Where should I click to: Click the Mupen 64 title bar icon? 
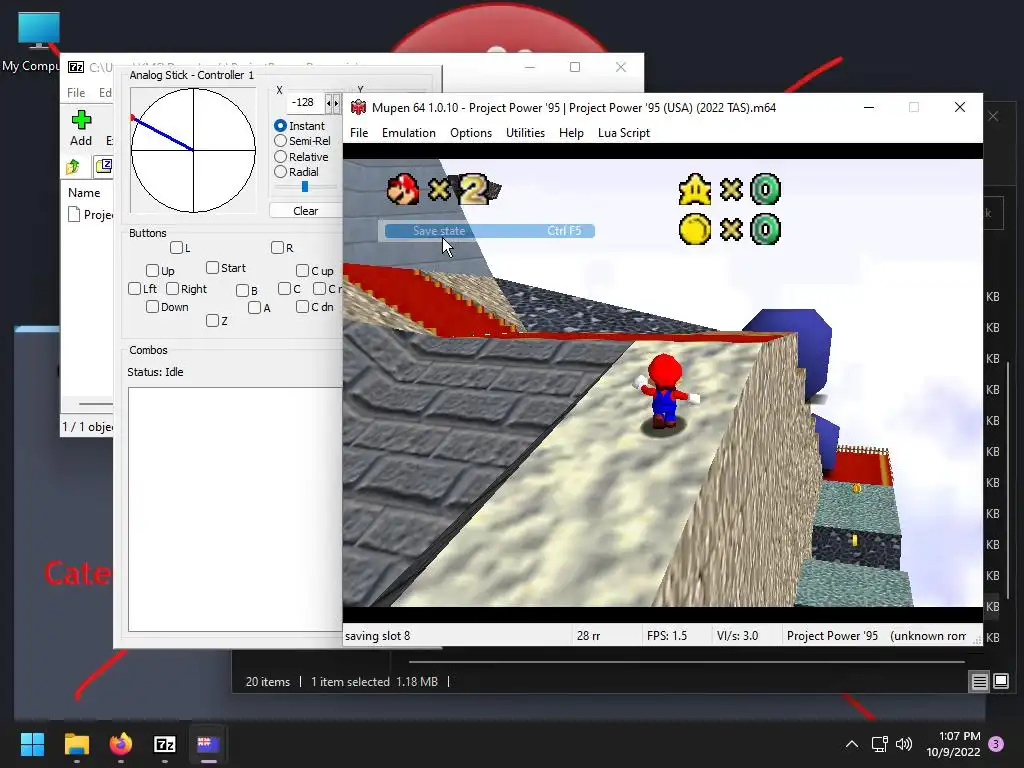pyautogui.click(x=358, y=107)
